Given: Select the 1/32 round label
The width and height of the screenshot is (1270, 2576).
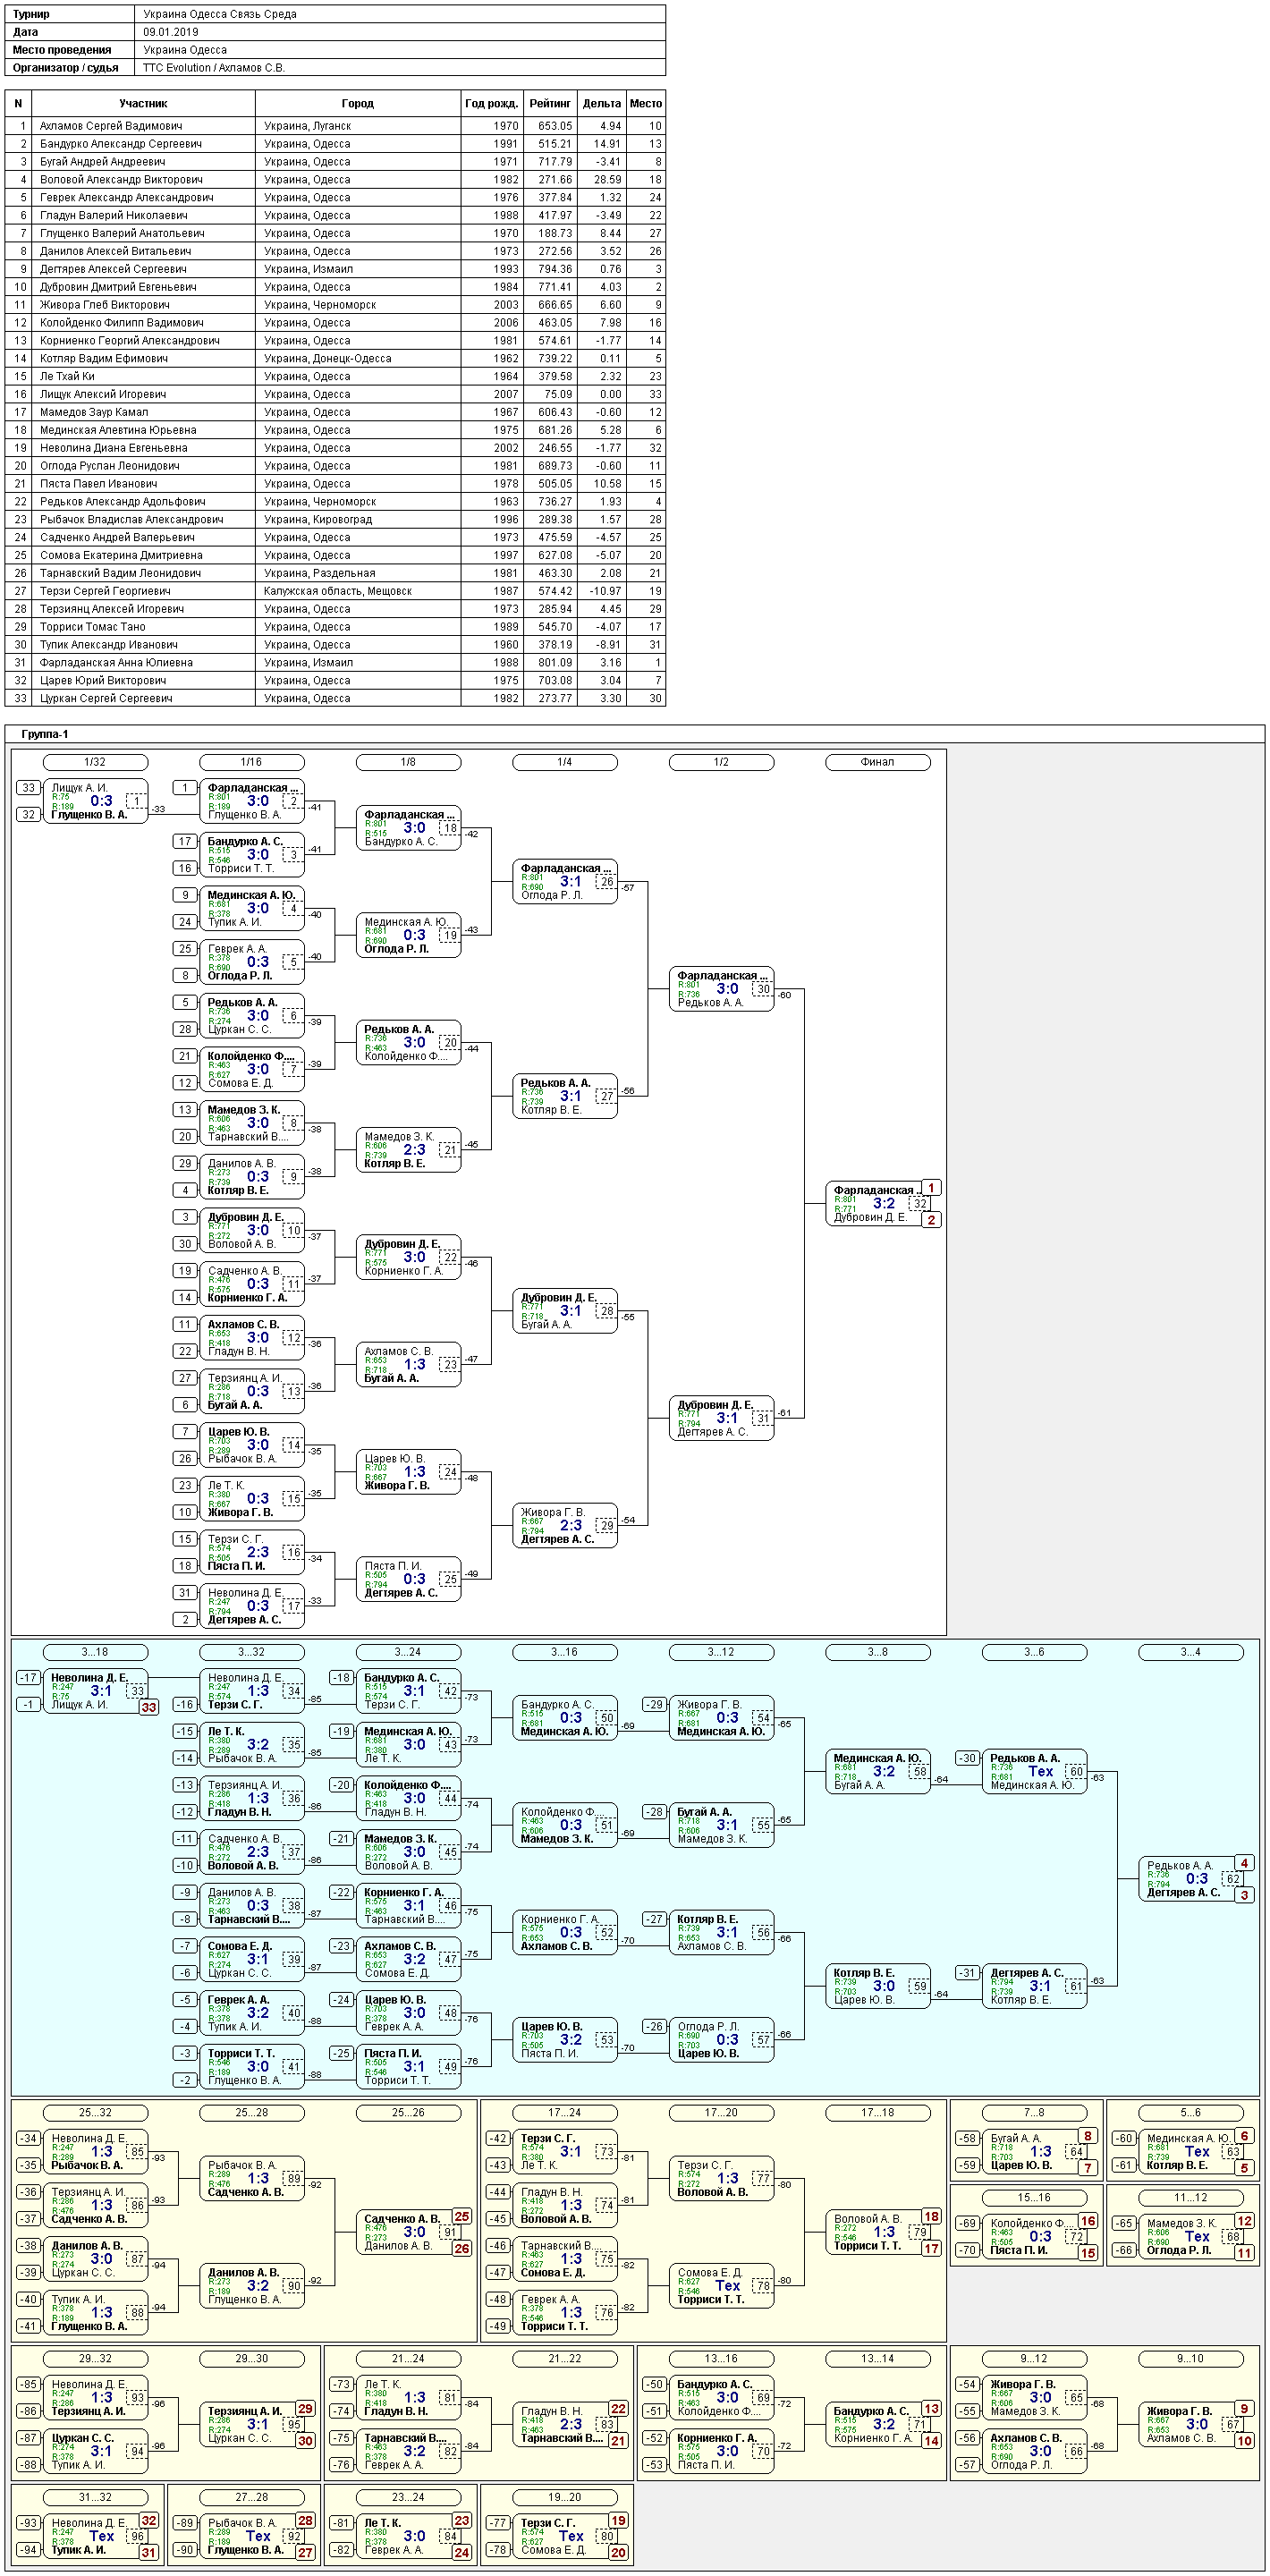Looking at the screenshot, I should [x=95, y=762].
